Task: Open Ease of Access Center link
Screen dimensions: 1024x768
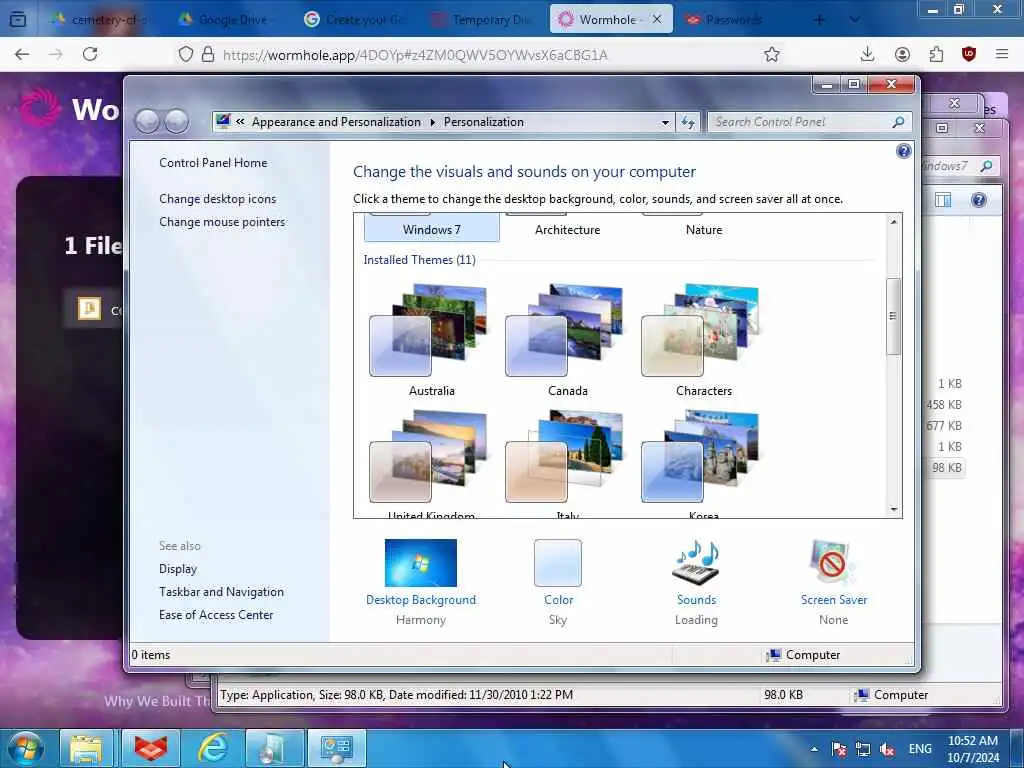Action: [x=216, y=615]
